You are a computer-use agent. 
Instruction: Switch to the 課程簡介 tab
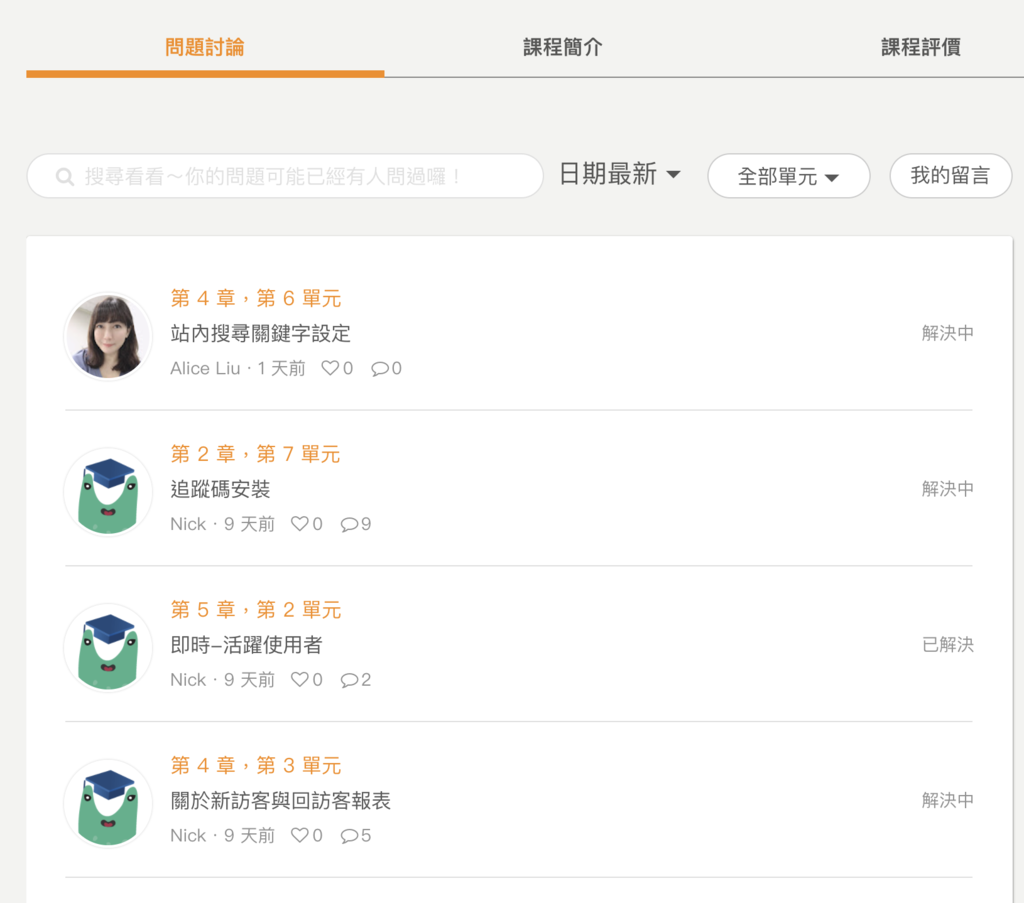click(563, 47)
